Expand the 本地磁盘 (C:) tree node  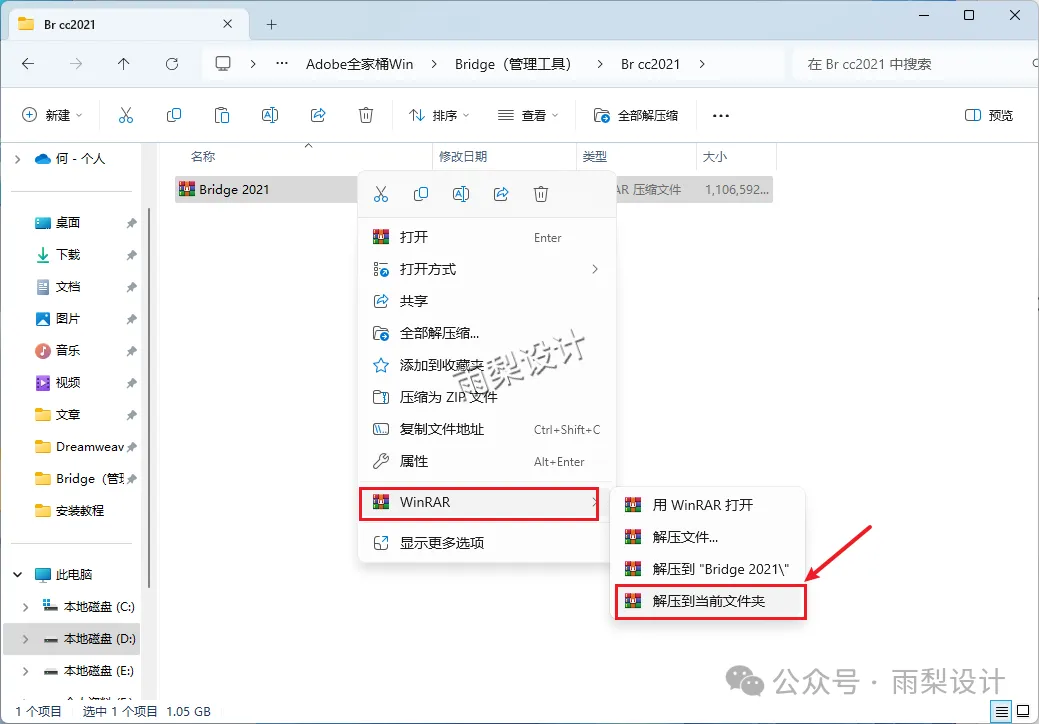25,607
